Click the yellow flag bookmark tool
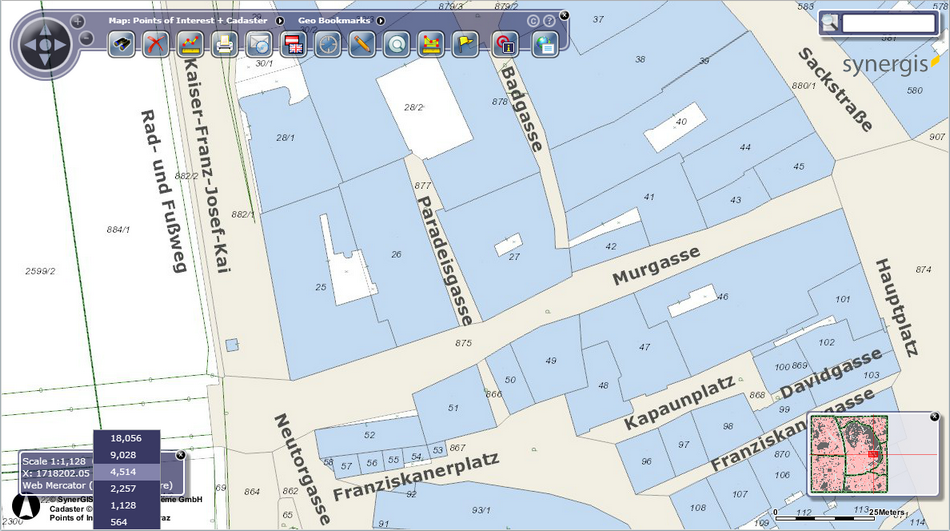Image resolution: width=950 pixels, height=531 pixels. (465, 44)
